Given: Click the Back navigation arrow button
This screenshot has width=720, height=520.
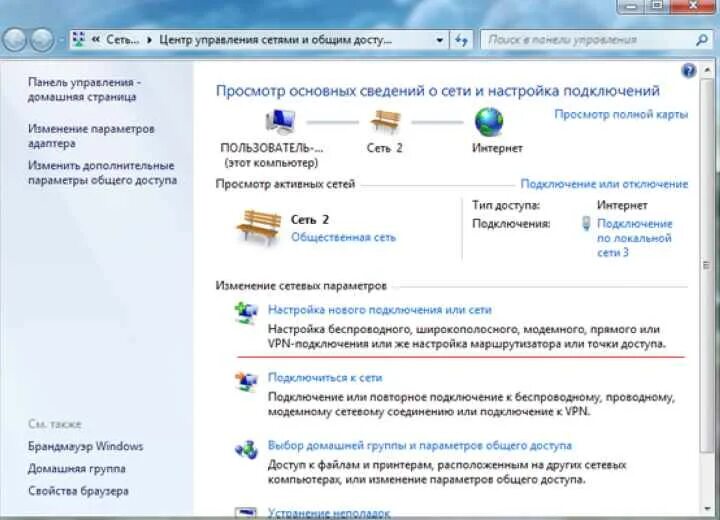Looking at the screenshot, I should pos(14,40).
